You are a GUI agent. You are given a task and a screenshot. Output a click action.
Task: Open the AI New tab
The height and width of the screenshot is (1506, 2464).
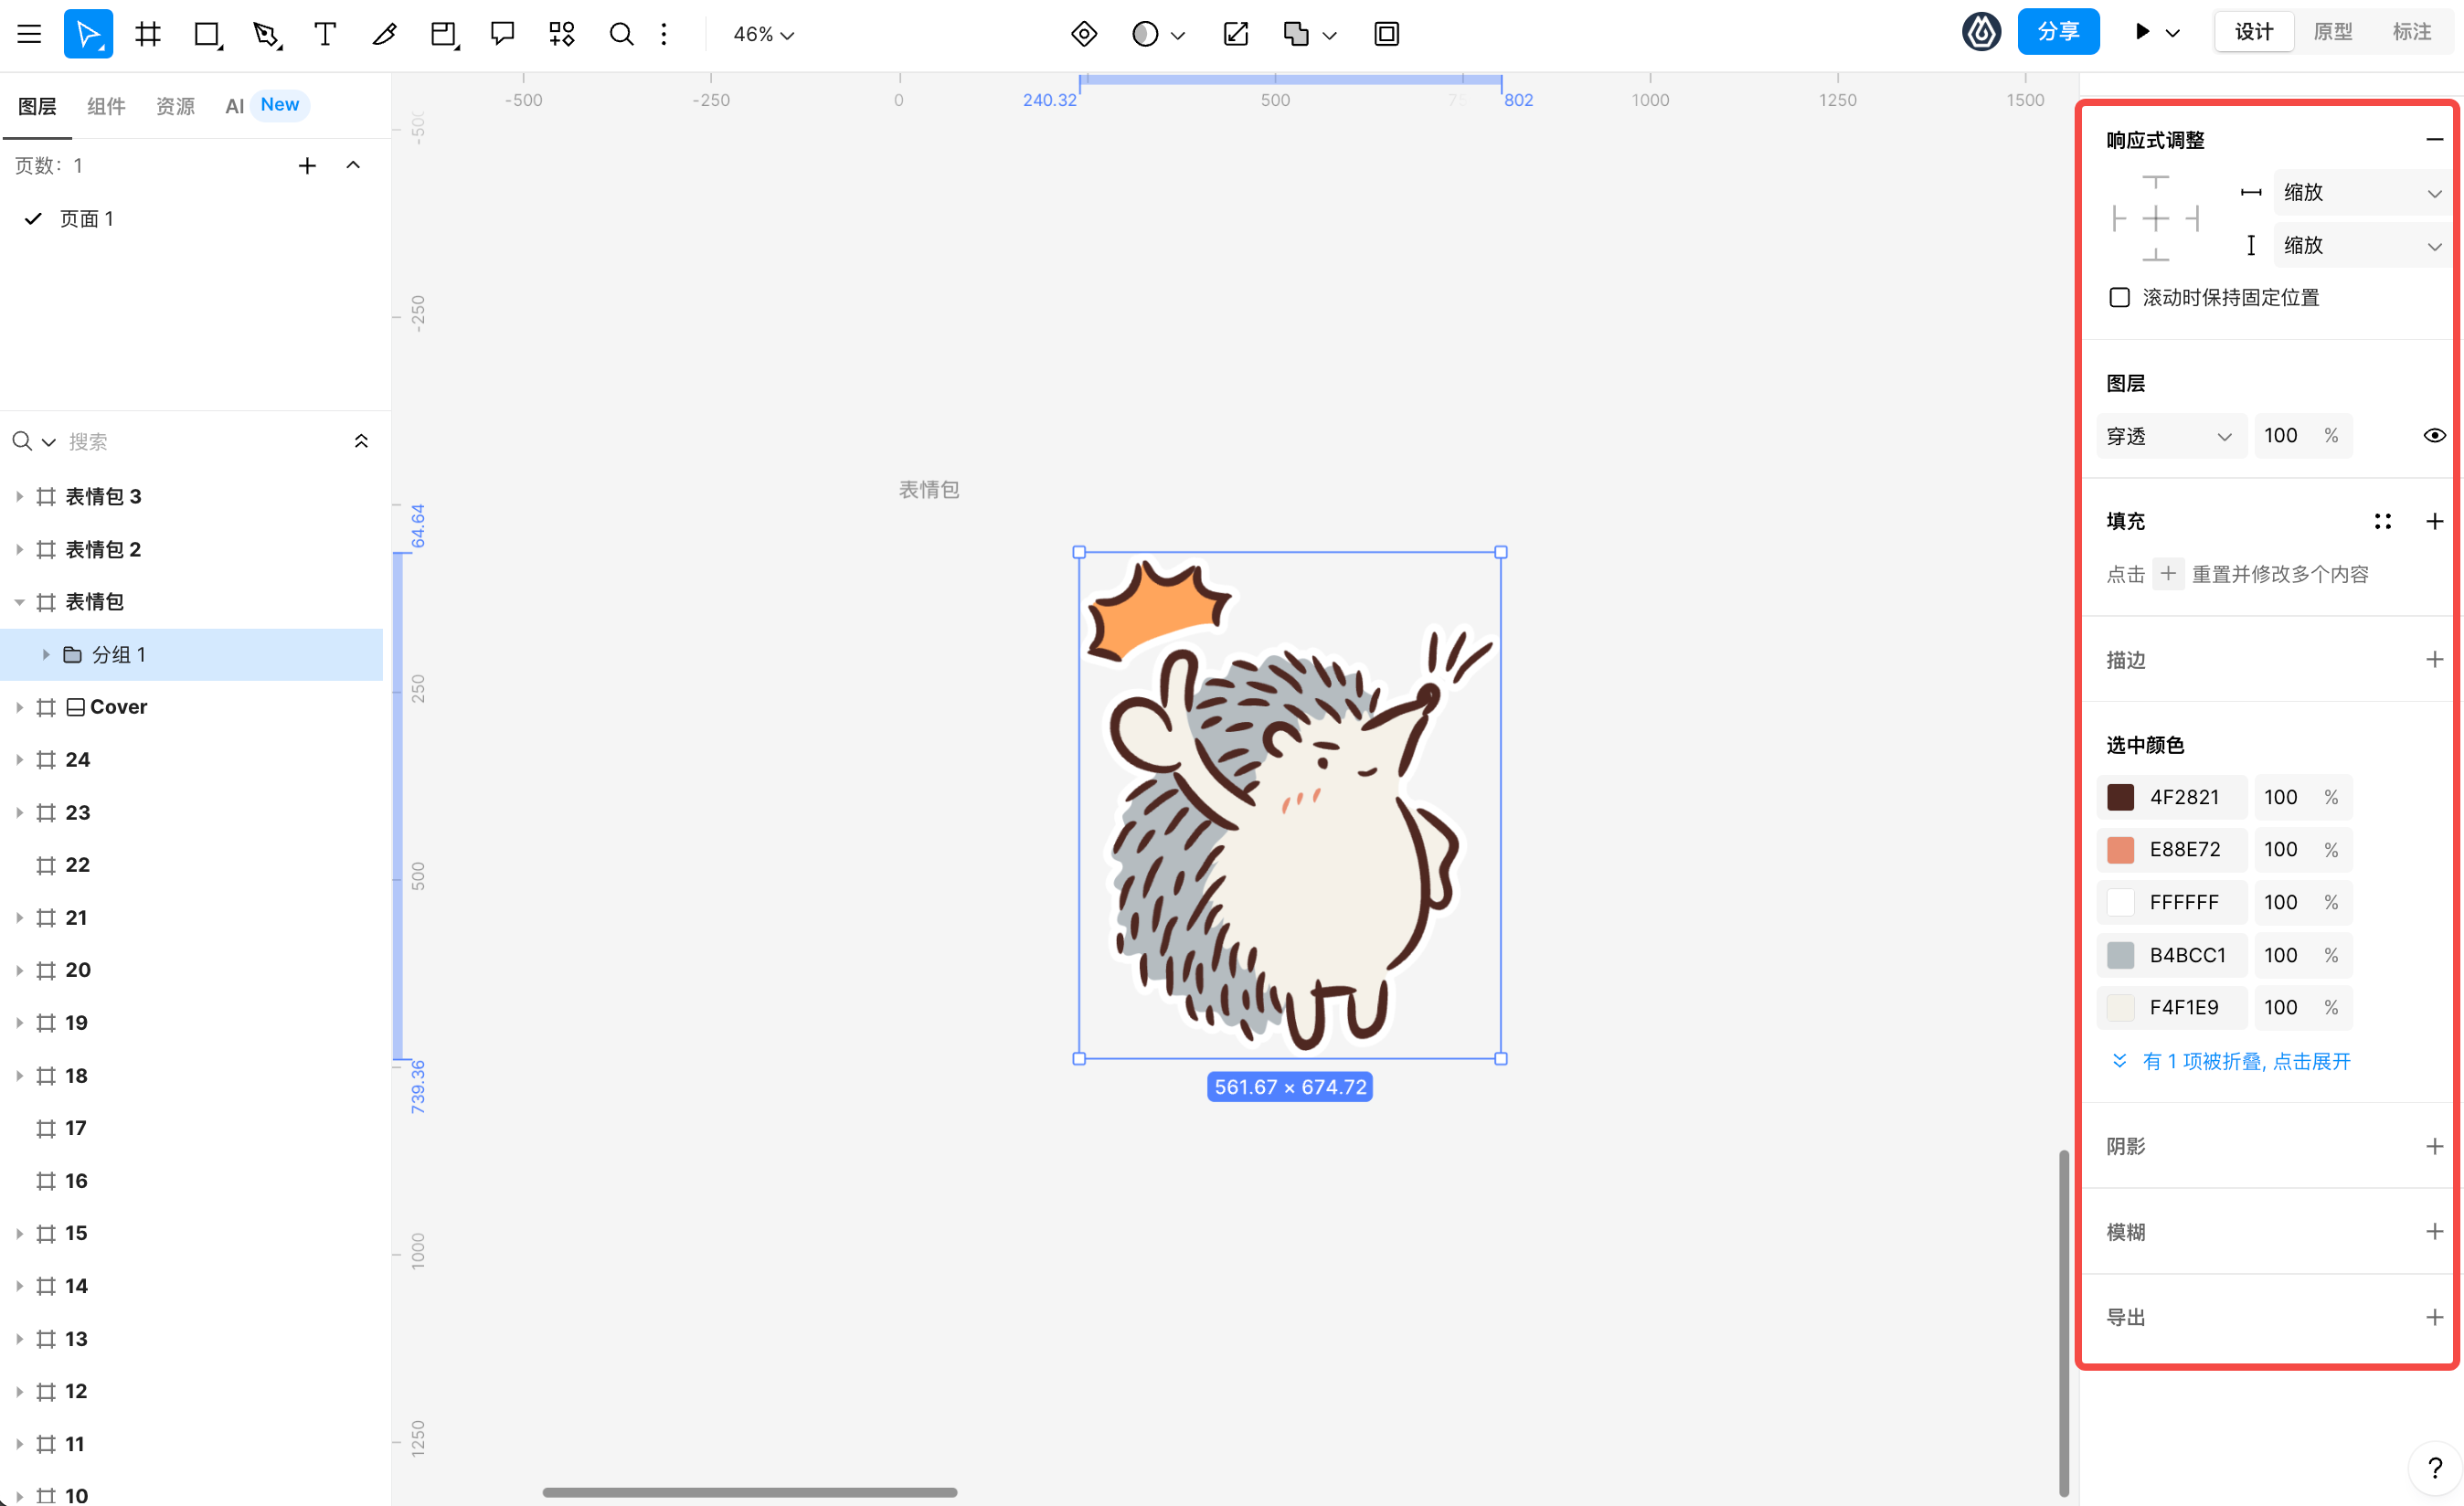266,105
